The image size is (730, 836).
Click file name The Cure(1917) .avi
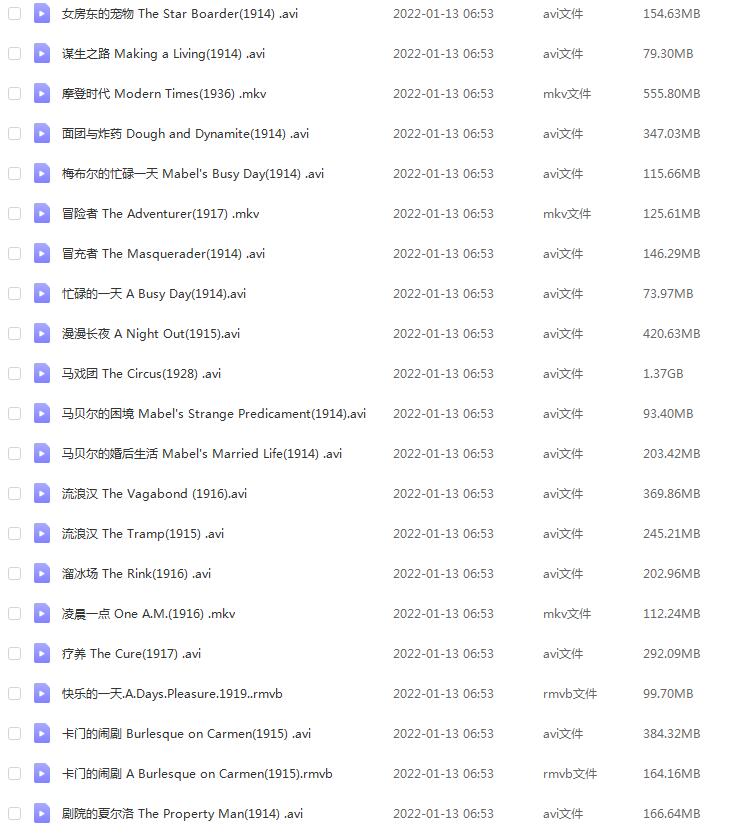(x=131, y=654)
